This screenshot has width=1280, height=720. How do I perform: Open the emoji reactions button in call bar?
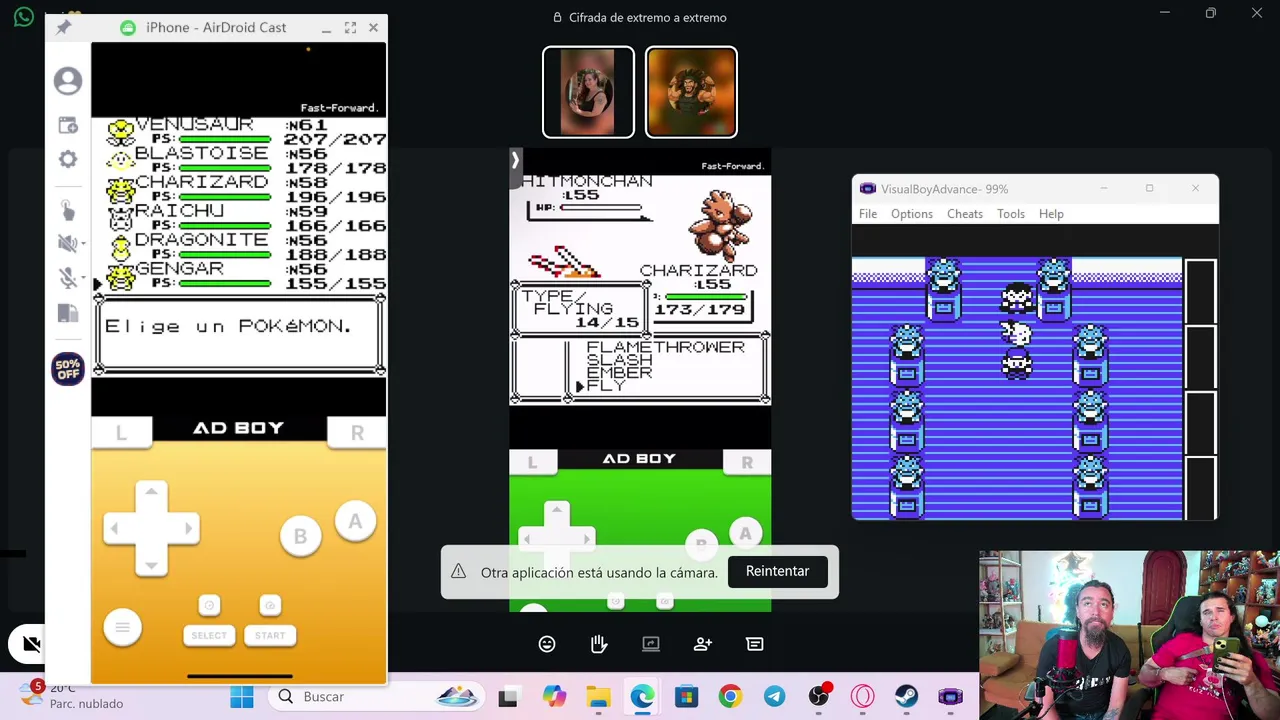[547, 644]
